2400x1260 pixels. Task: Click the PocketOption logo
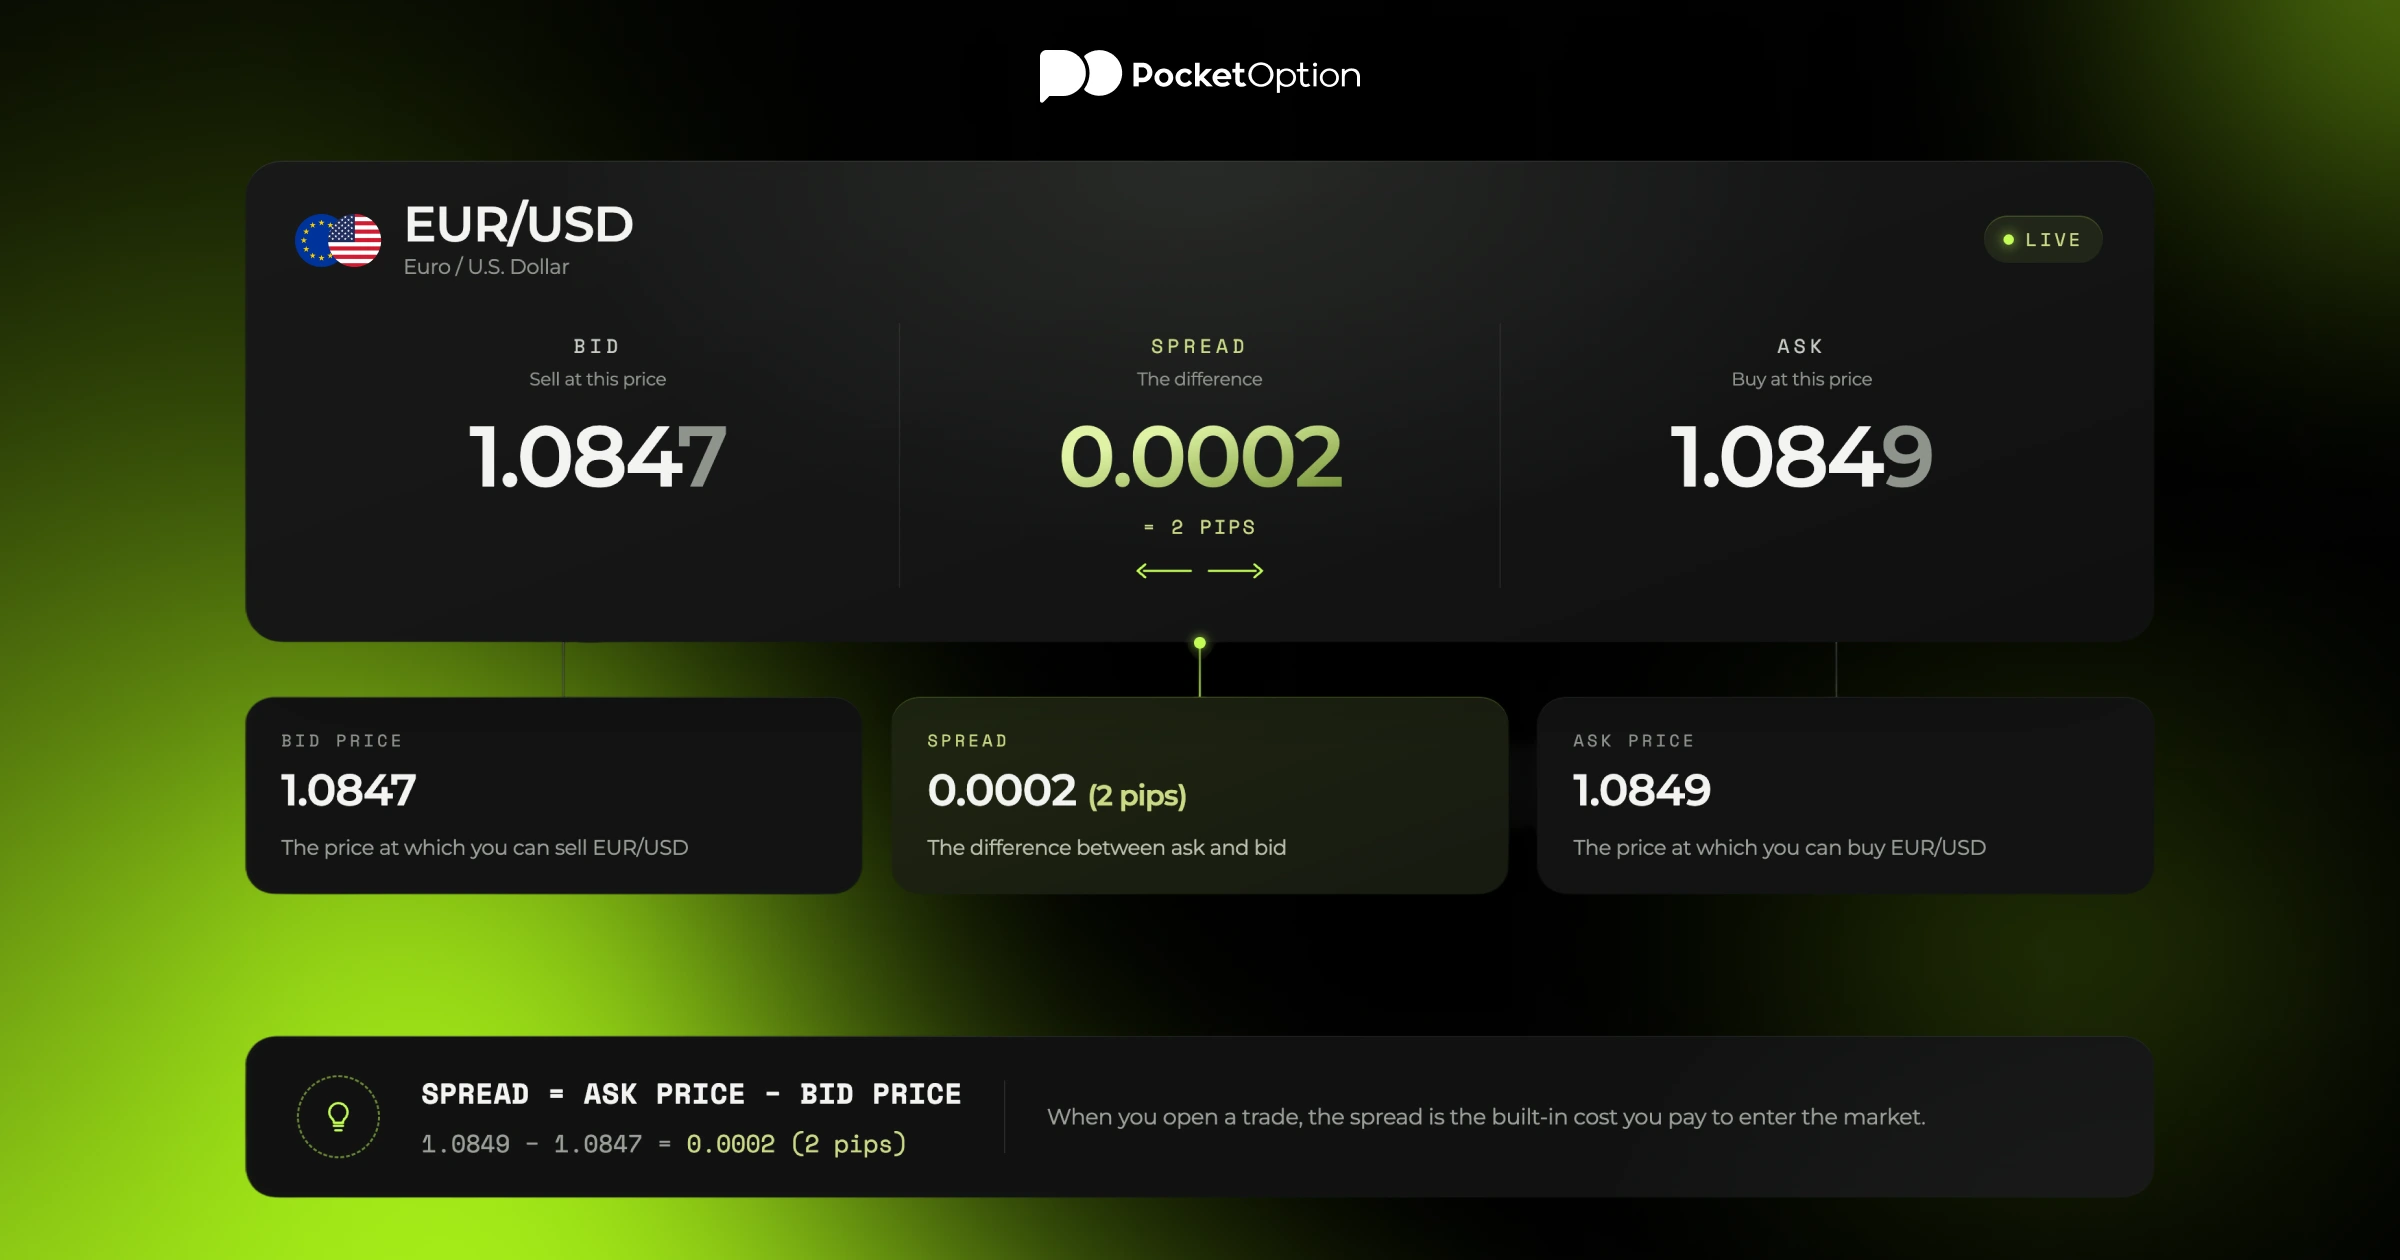(x=1200, y=75)
